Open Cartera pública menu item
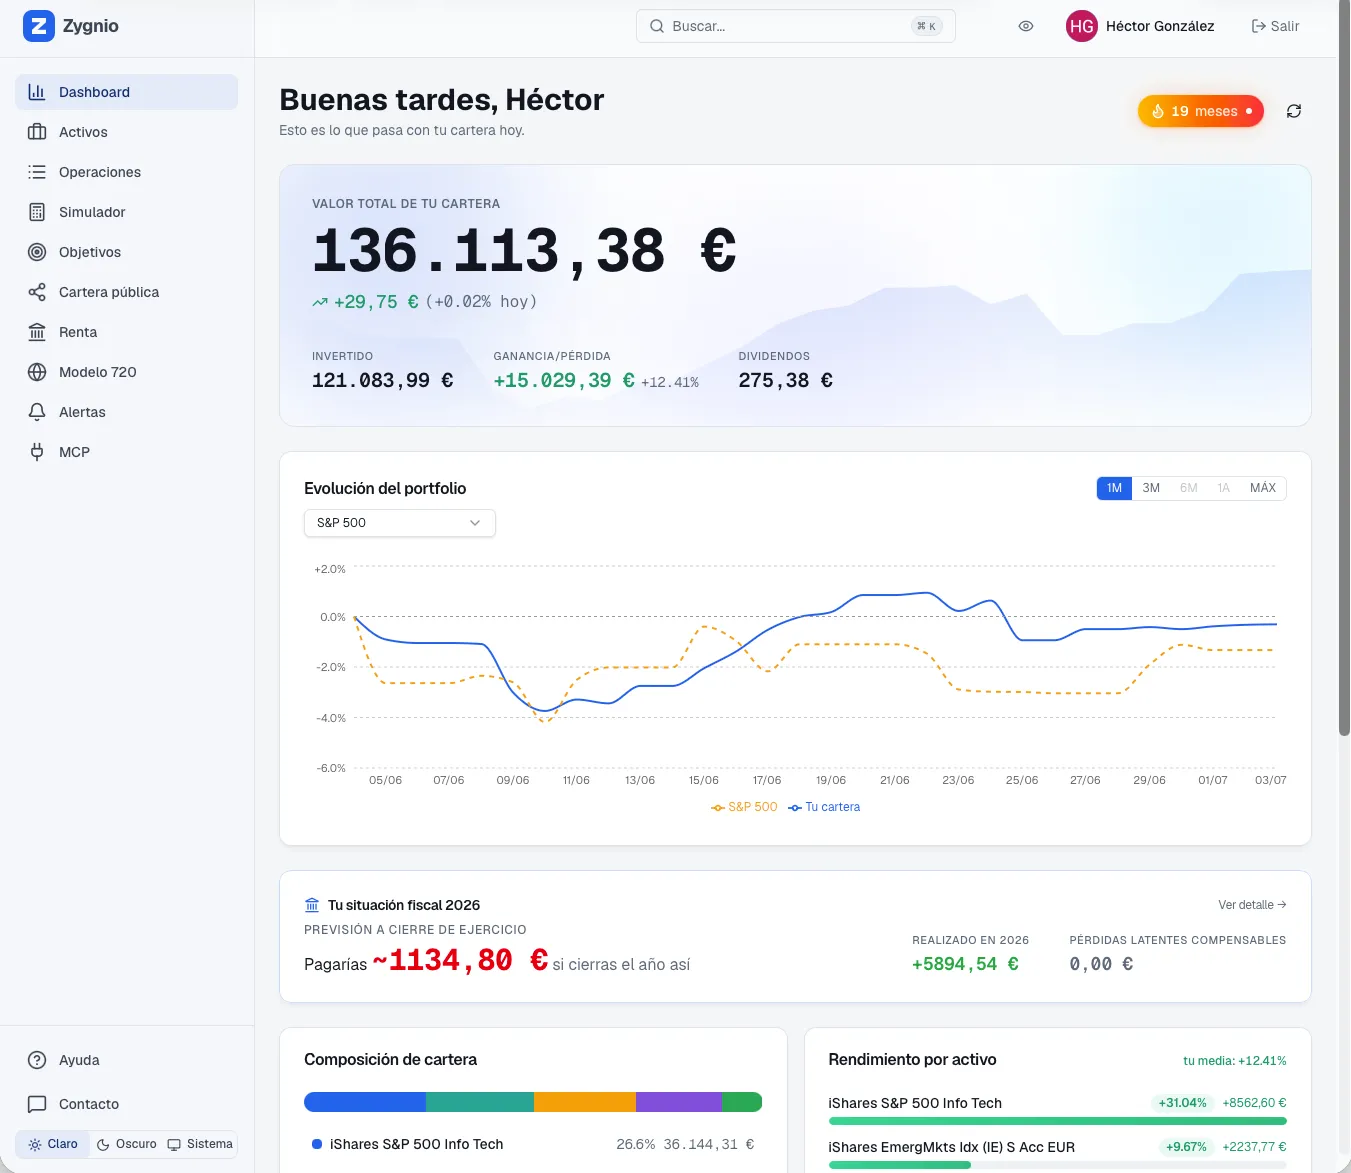This screenshot has height=1173, width=1351. click(x=126, y=292)
